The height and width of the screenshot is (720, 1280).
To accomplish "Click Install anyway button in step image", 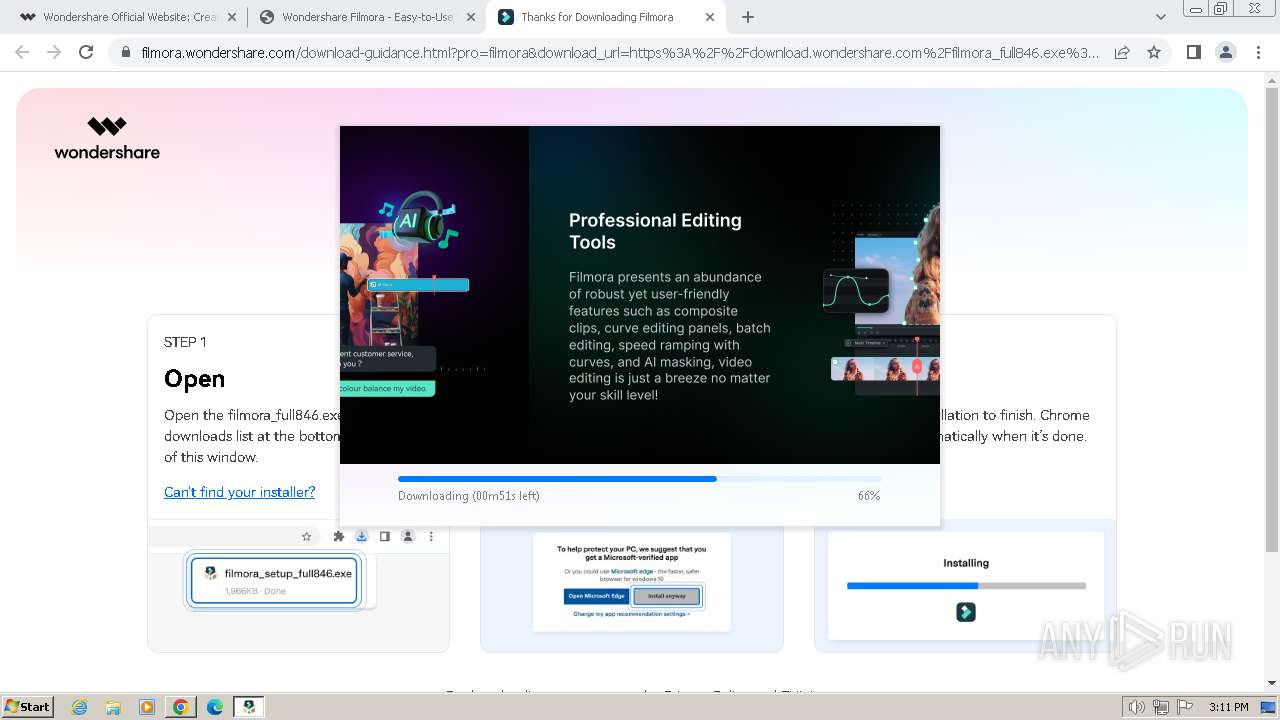I will [667, 596].
